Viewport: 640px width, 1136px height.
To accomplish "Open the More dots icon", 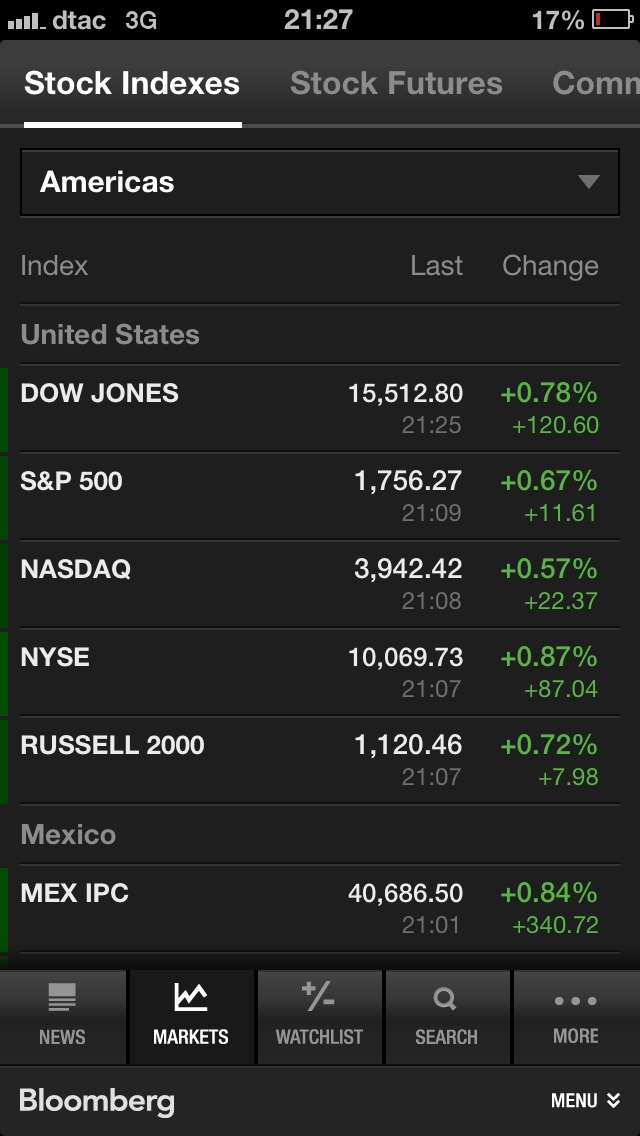I will [575, 1000].
